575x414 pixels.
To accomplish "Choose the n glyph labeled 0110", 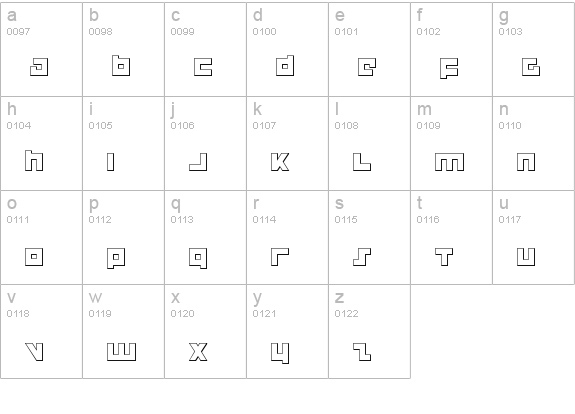I will (x=534, y=143).
